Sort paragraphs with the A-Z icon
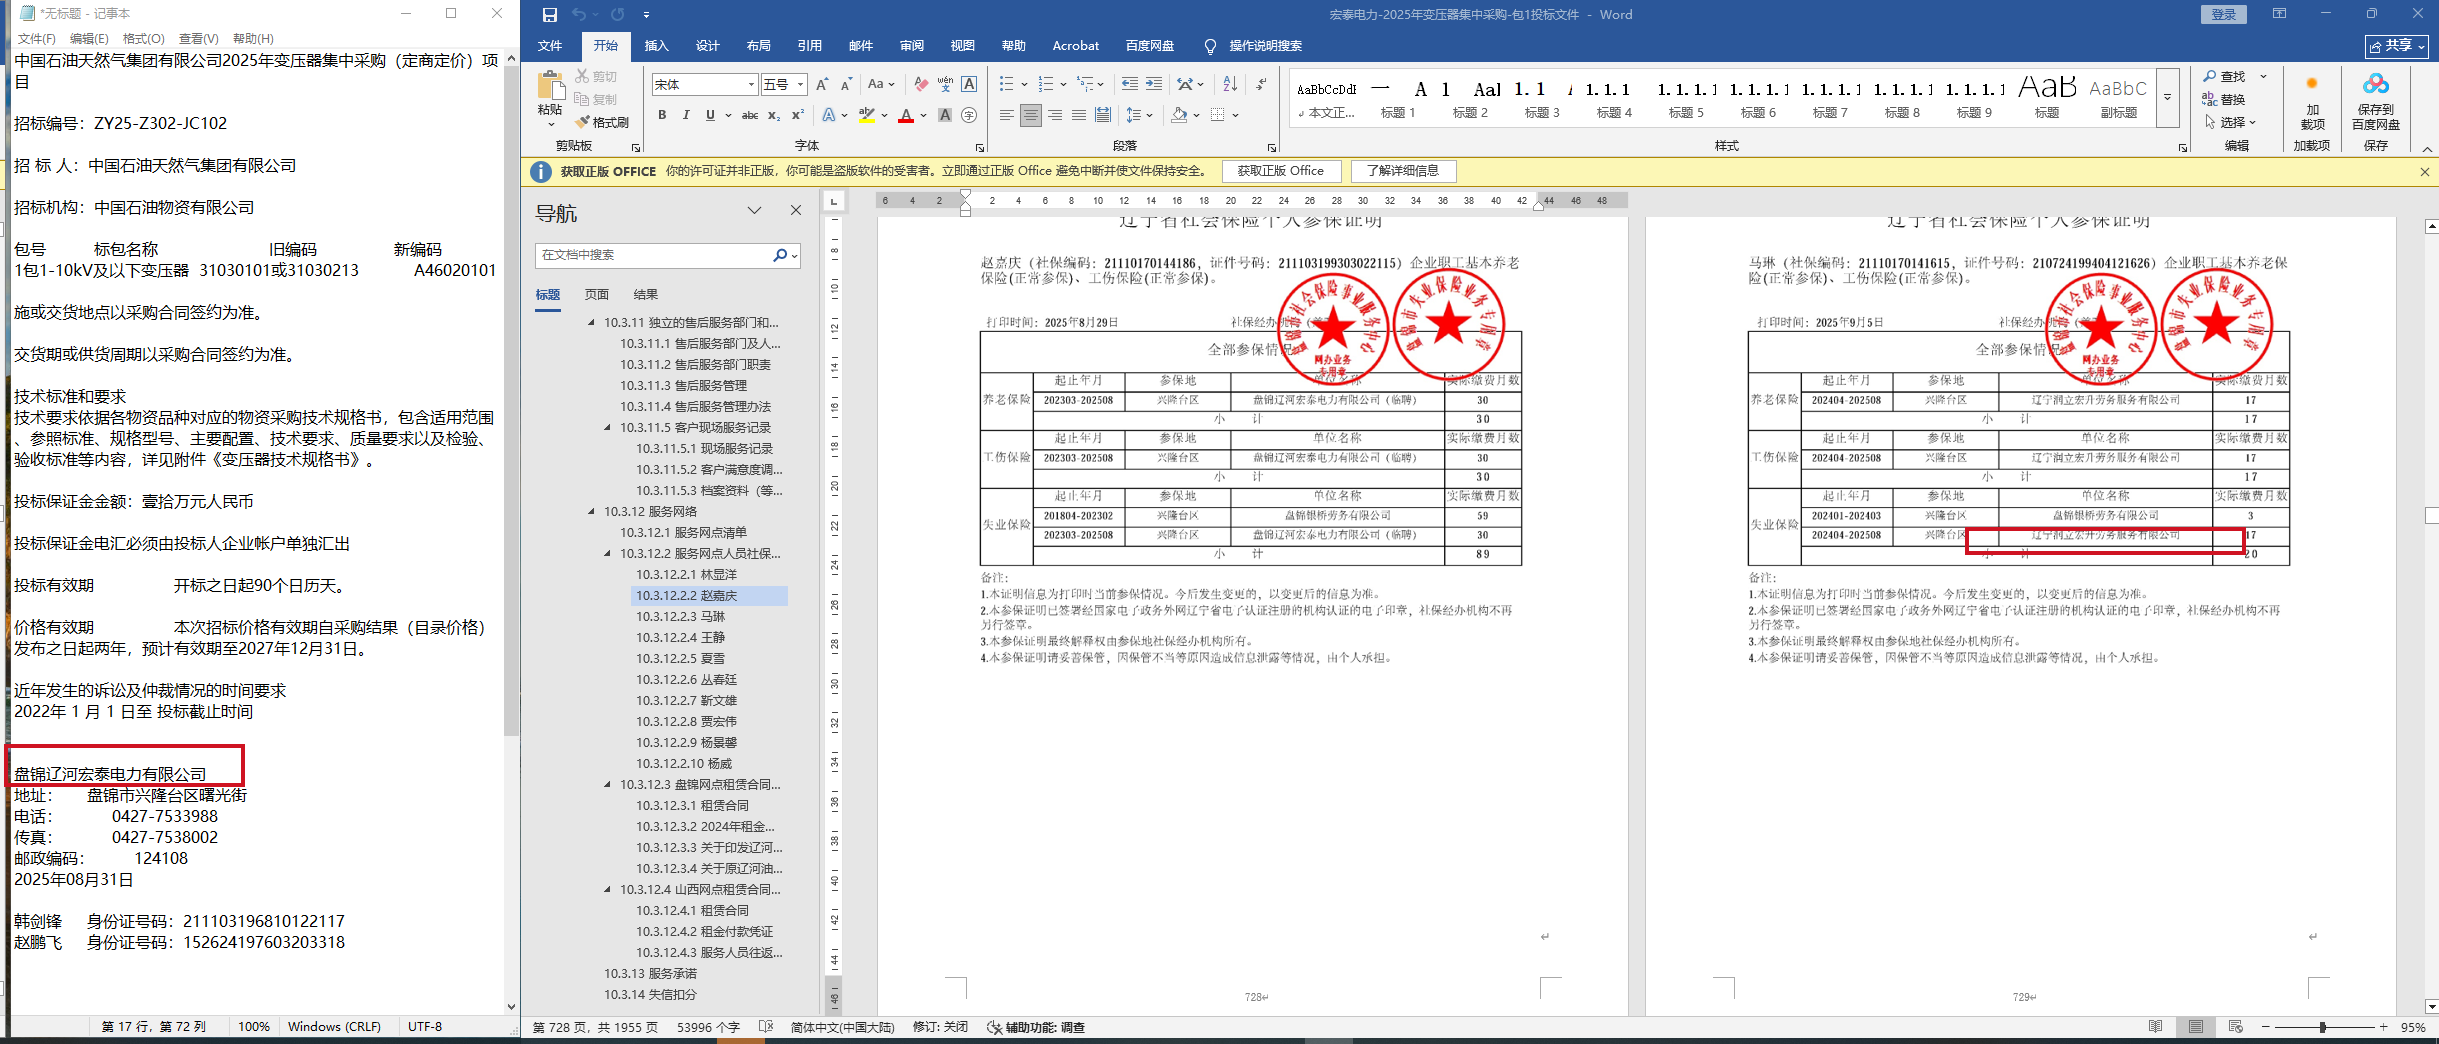The image size is (2439, 1044). 1230,84
